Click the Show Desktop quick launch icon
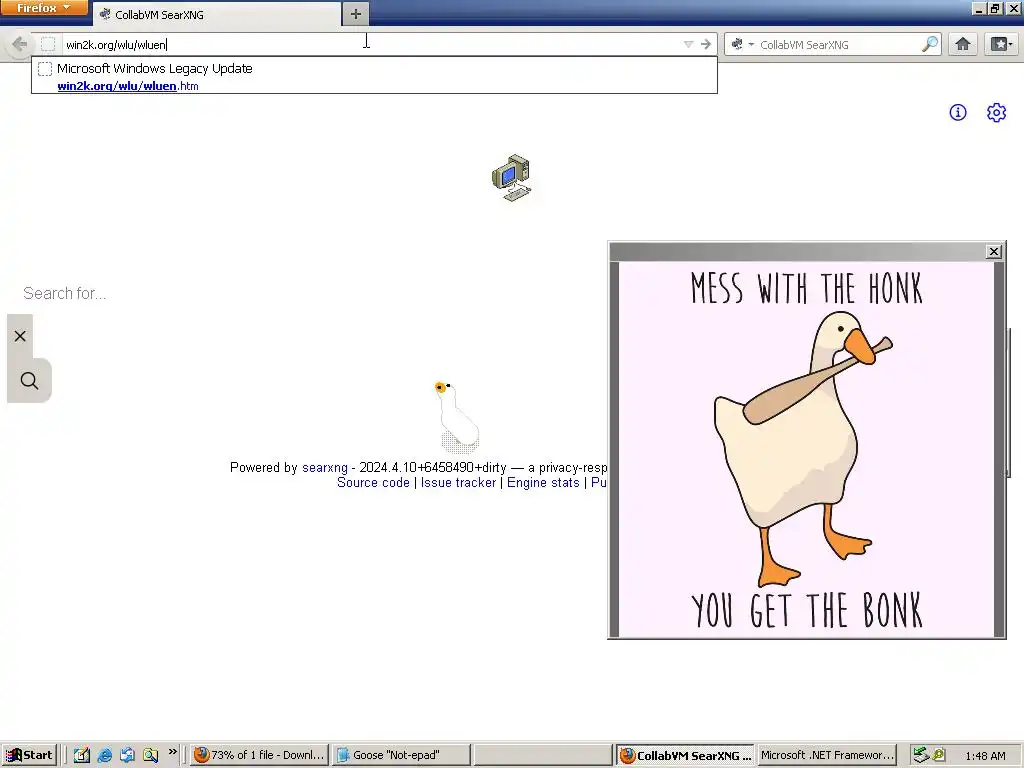The image size is (1024, 768). (82, 755)
